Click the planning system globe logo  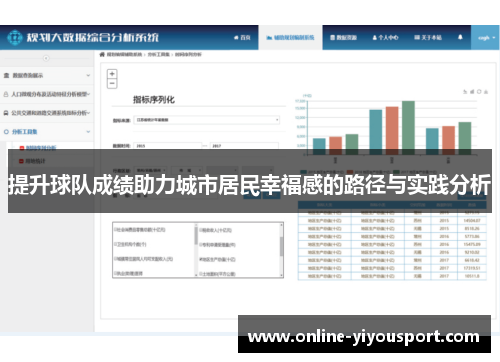tap(15, 37)
